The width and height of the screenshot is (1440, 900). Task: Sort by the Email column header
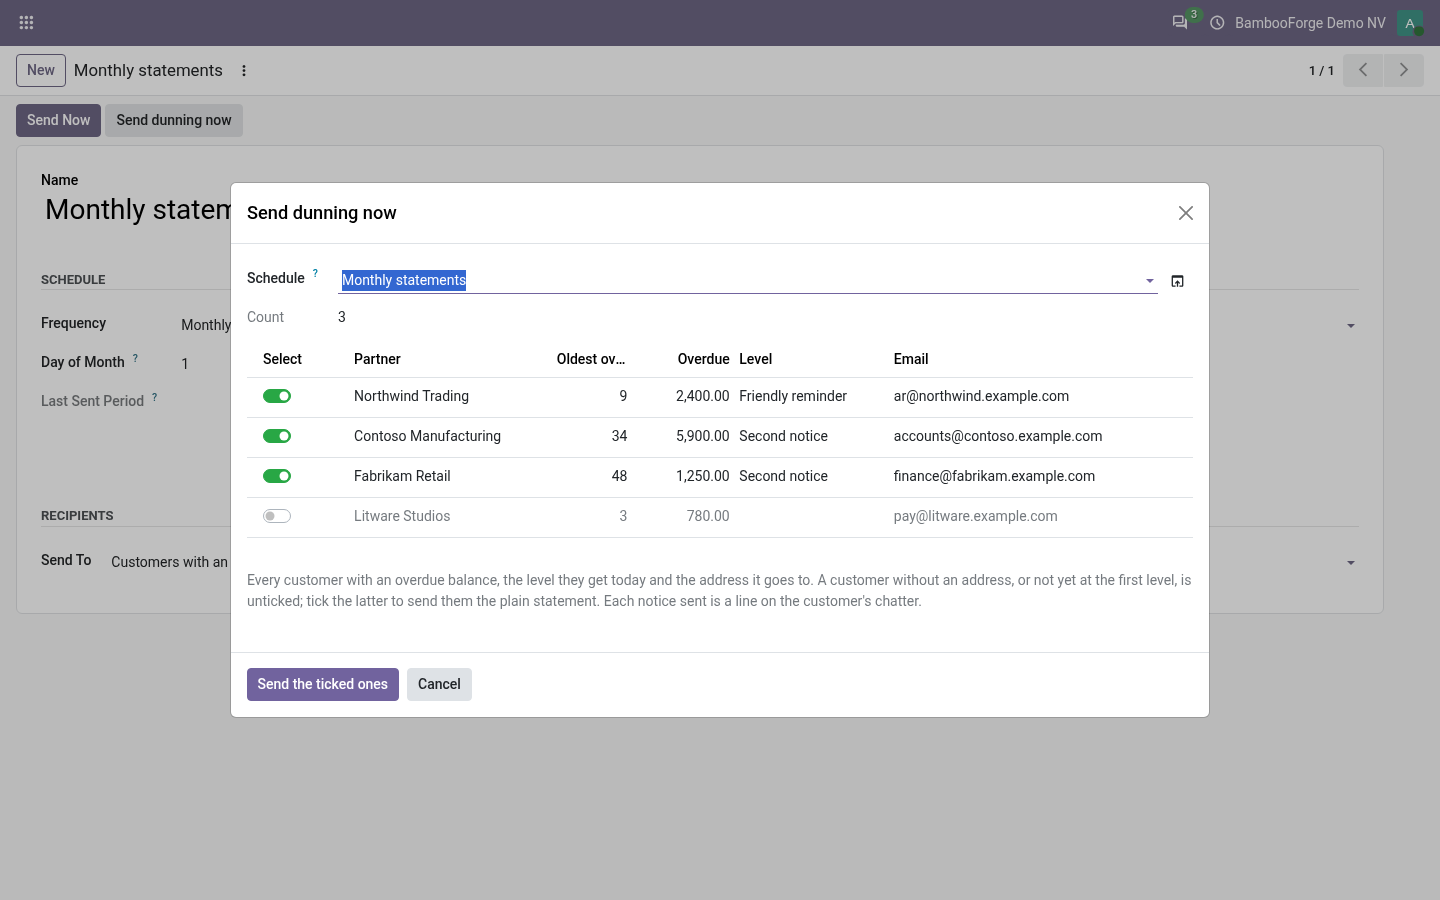click(911, 359)
